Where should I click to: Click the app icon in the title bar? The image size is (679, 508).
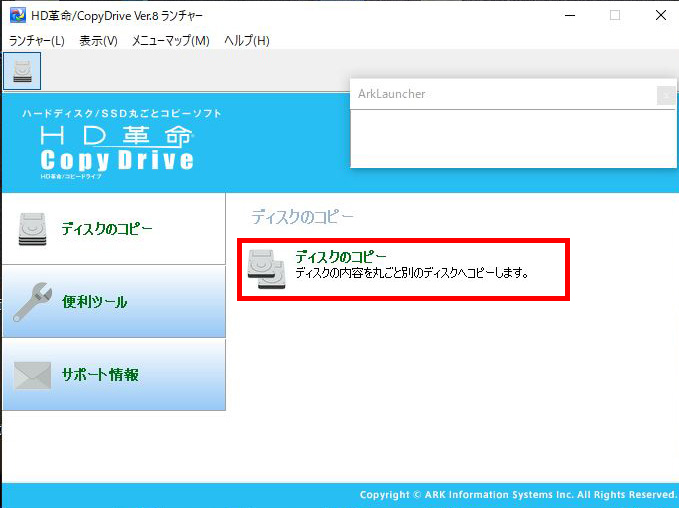[17, 15]
